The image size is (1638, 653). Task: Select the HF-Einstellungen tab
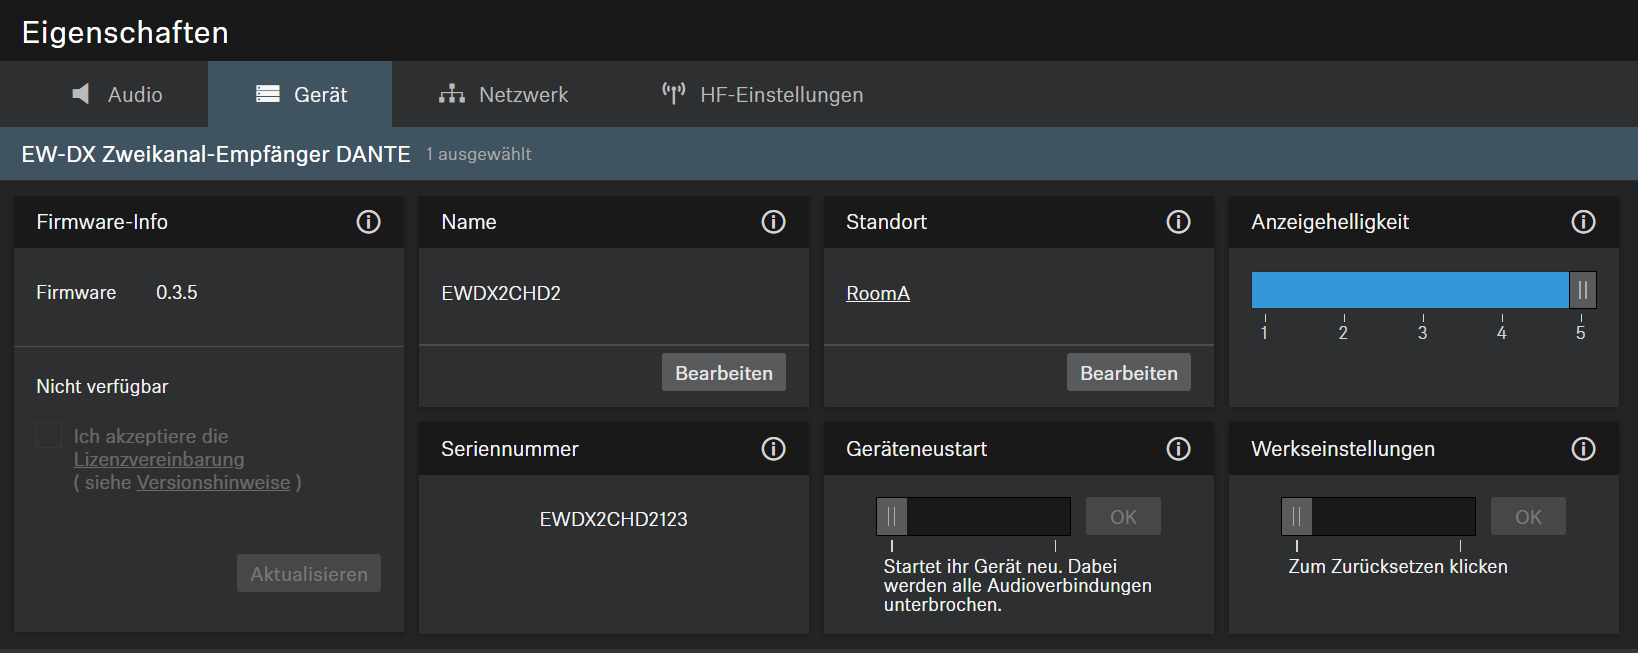pyautogui.click(x=762, y=95)
